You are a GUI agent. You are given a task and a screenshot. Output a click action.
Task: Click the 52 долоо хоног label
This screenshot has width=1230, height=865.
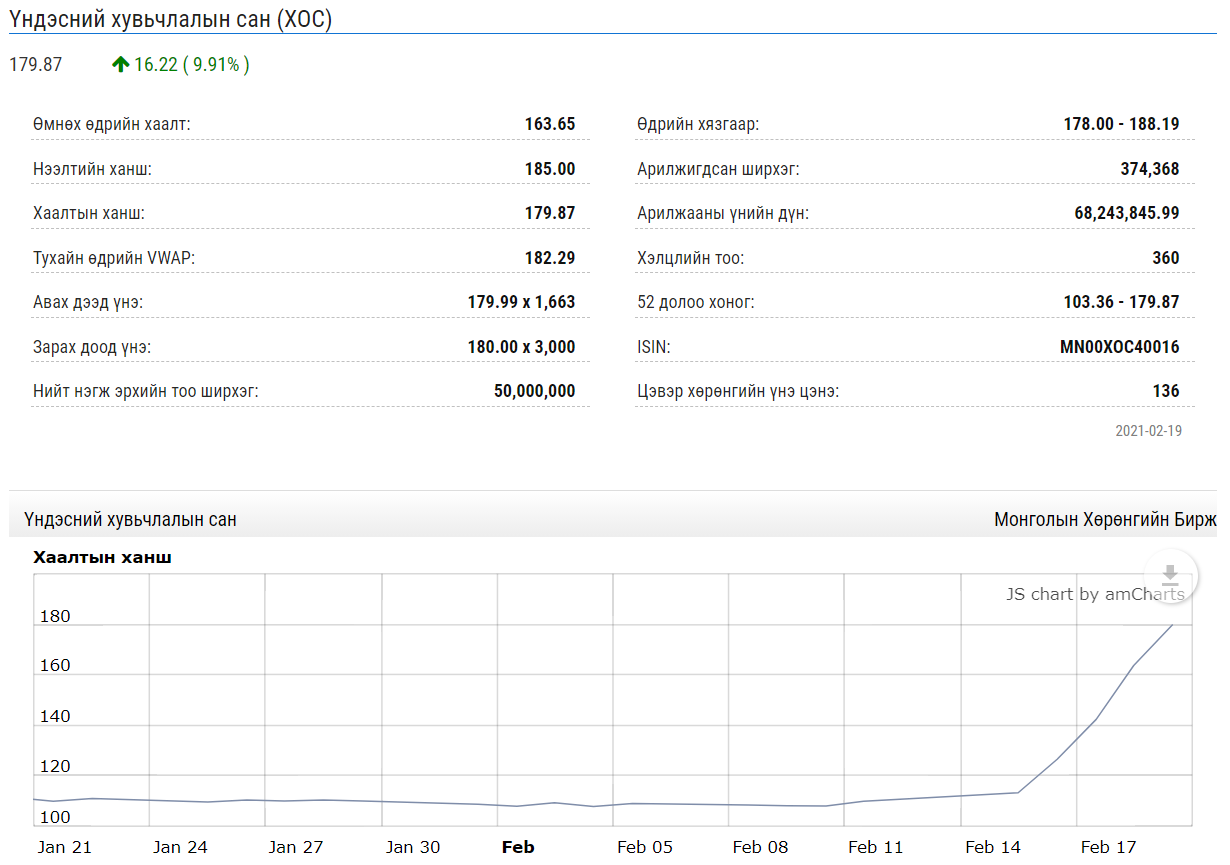tap(696, 302)
